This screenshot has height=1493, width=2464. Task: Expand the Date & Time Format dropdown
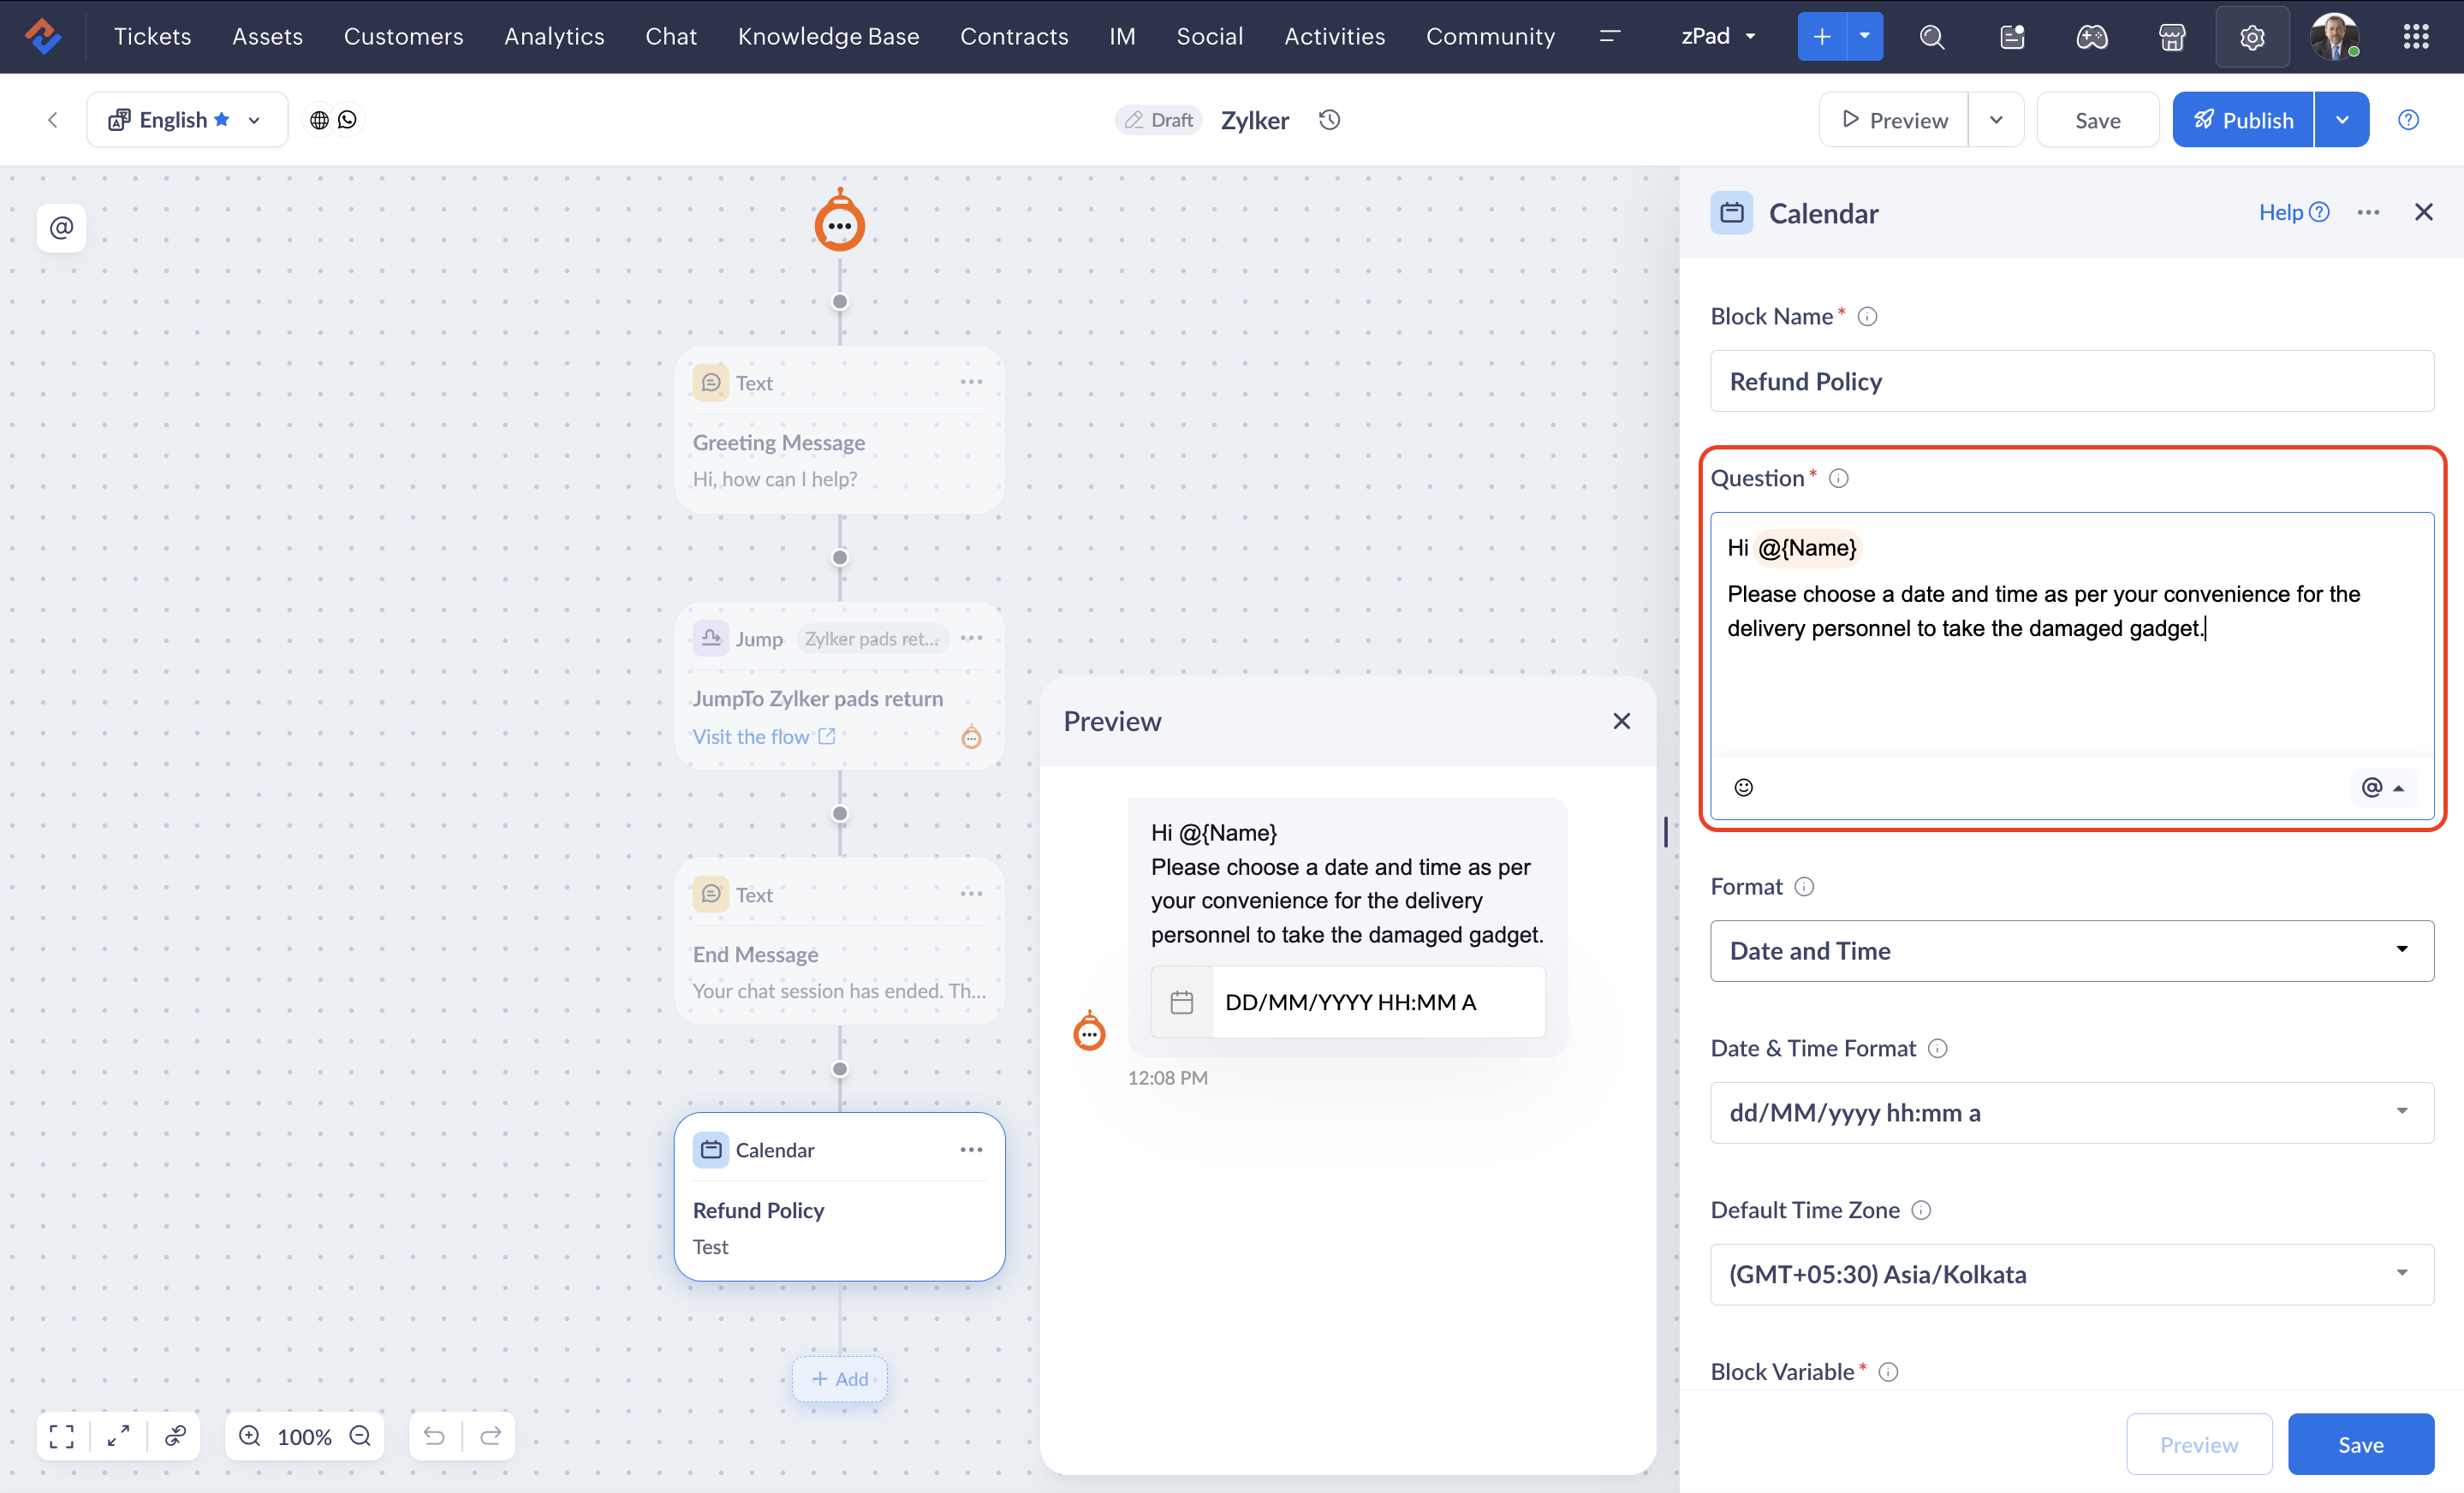[2071, 1112]
